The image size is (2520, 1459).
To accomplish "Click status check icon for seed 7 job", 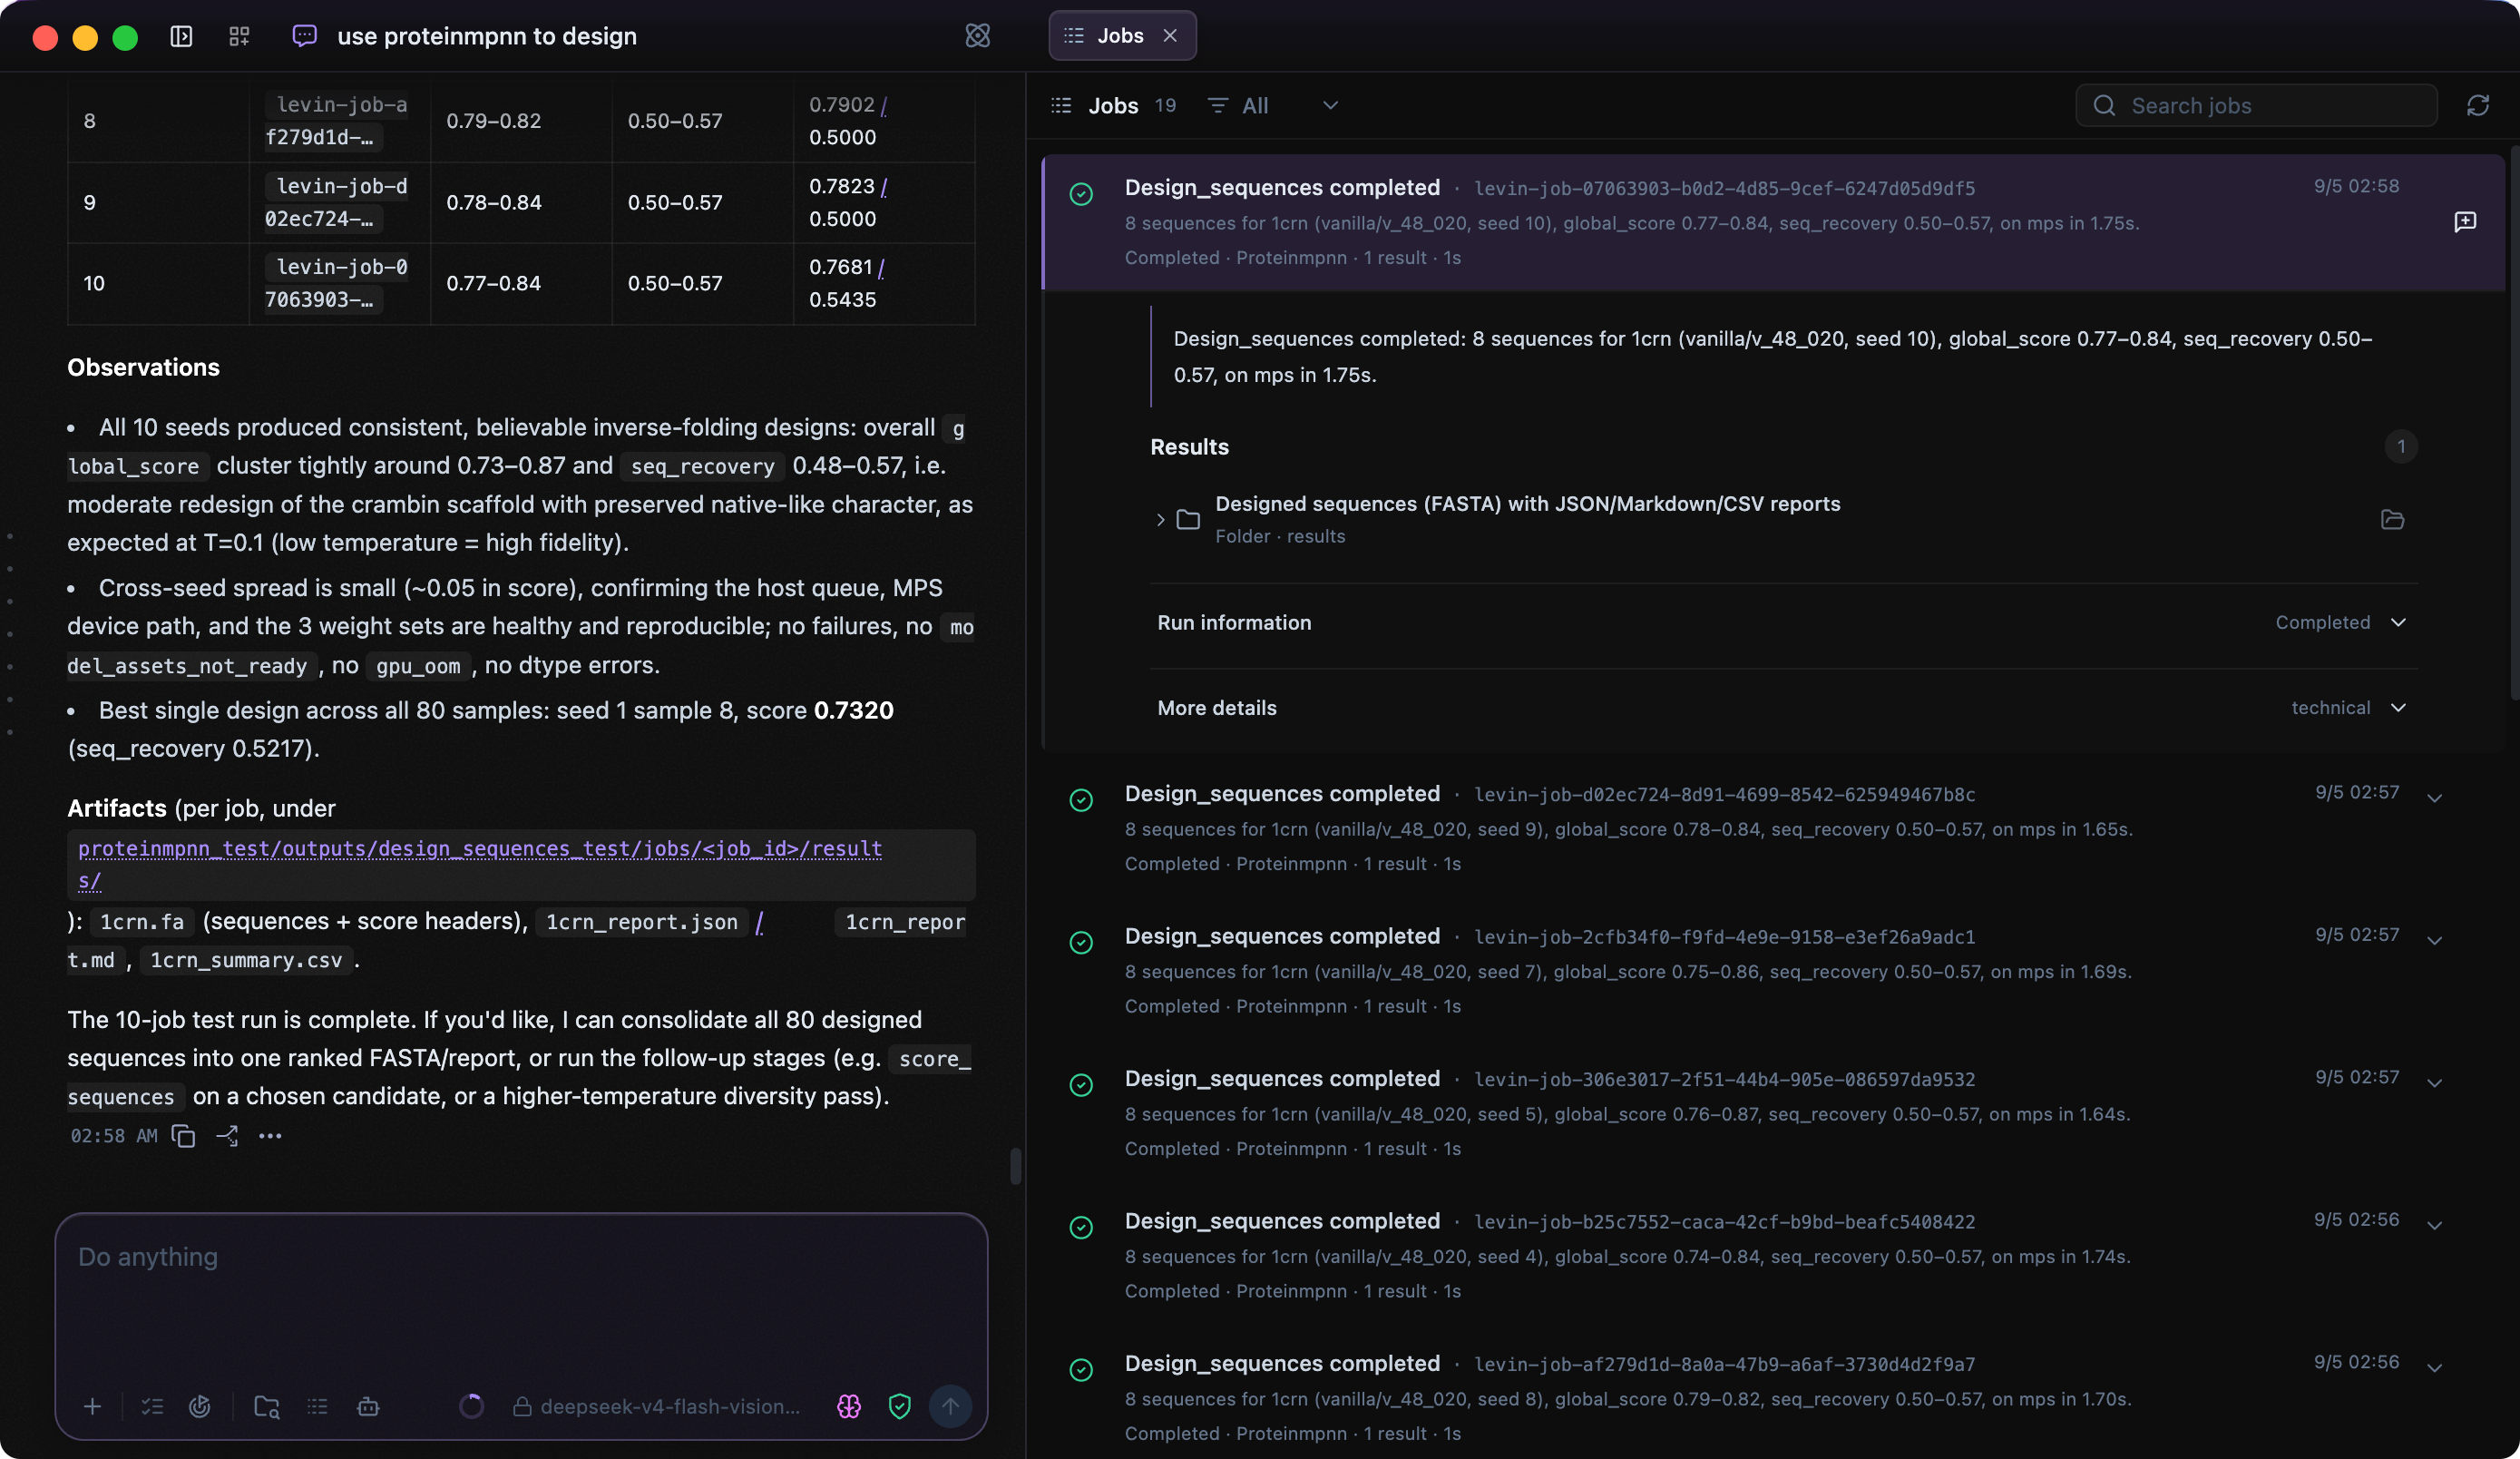I will point(1081,942).
